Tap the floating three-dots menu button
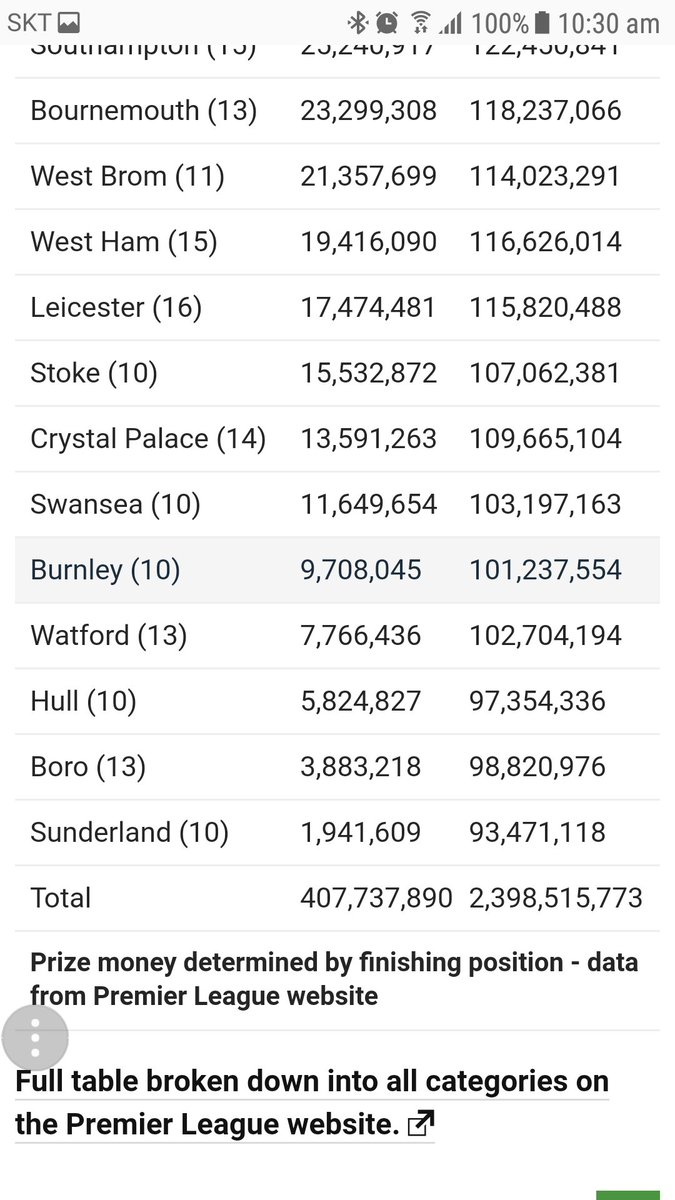Screen dimensions: 675x1200 (35, 1039)
